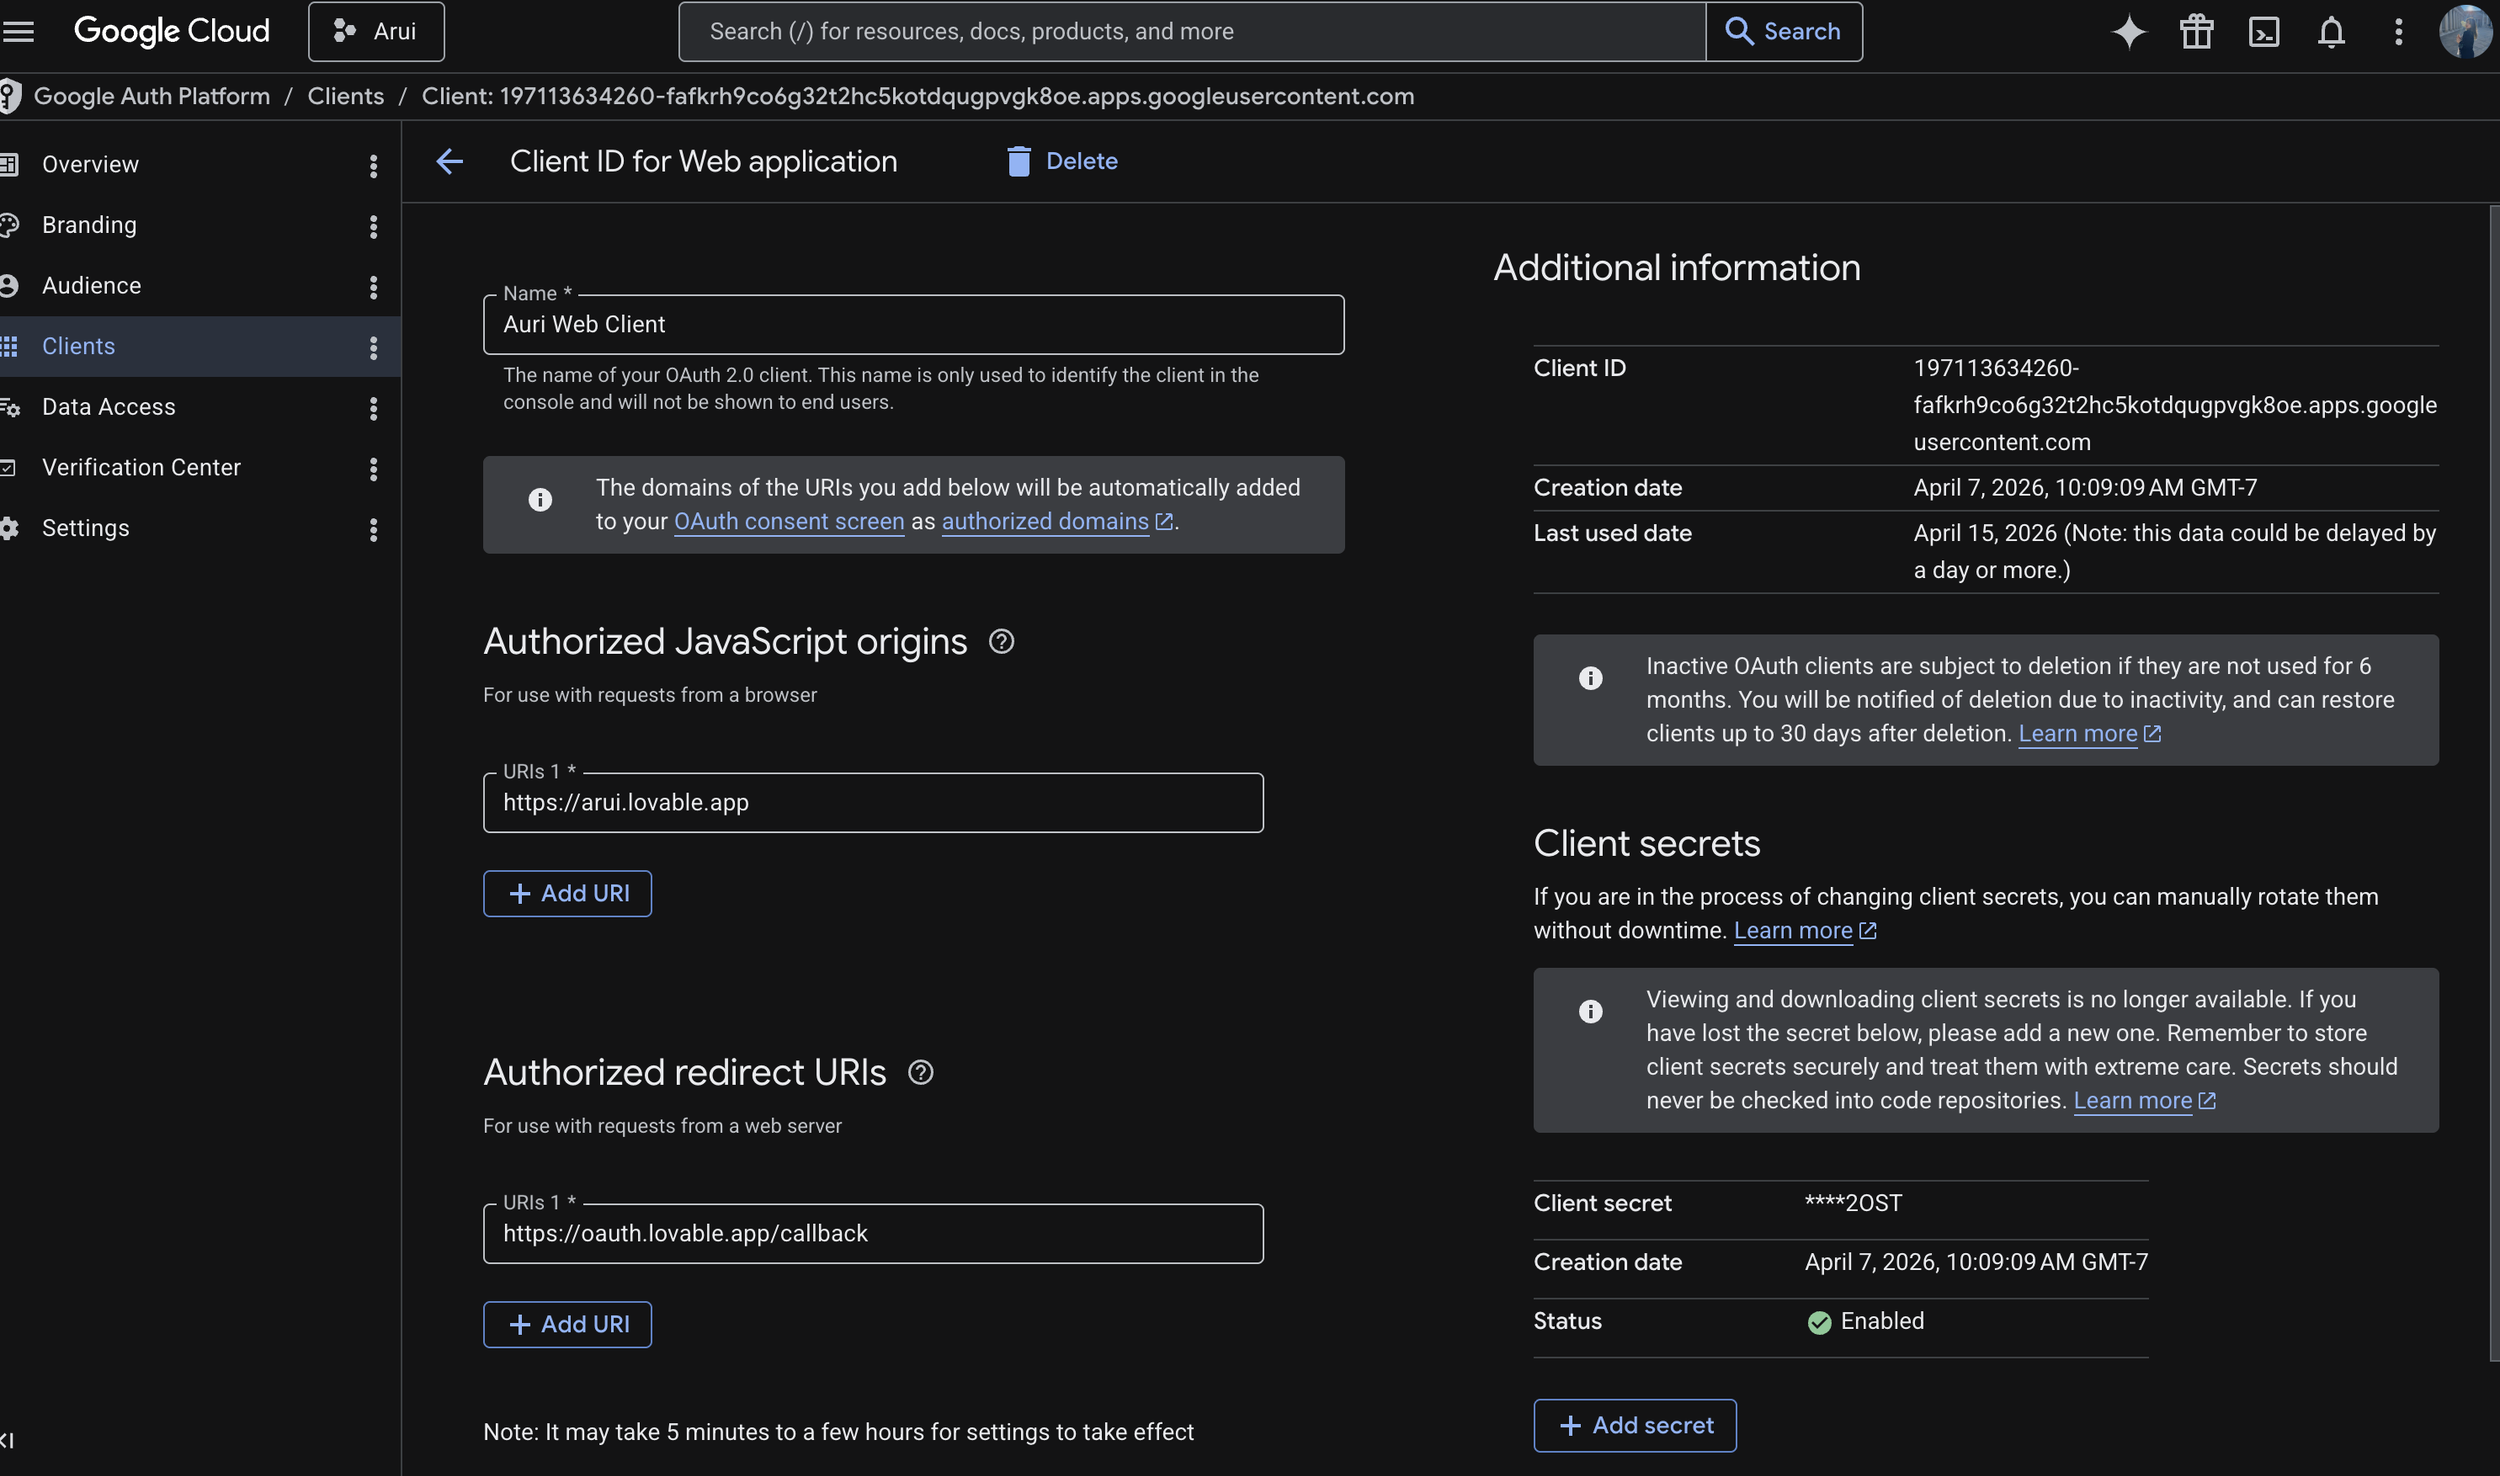Click the Google Cloud logo
2500x1476 pixels.
(172, 32)
